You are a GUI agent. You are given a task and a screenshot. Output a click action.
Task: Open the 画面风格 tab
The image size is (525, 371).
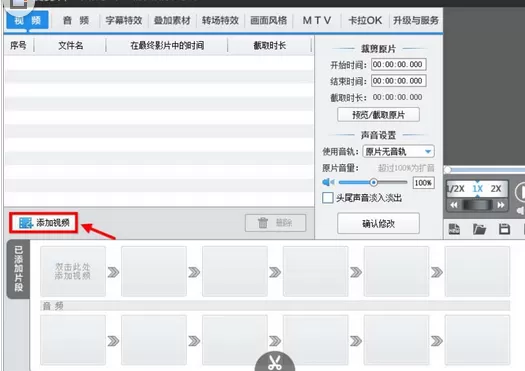point(269,20)
